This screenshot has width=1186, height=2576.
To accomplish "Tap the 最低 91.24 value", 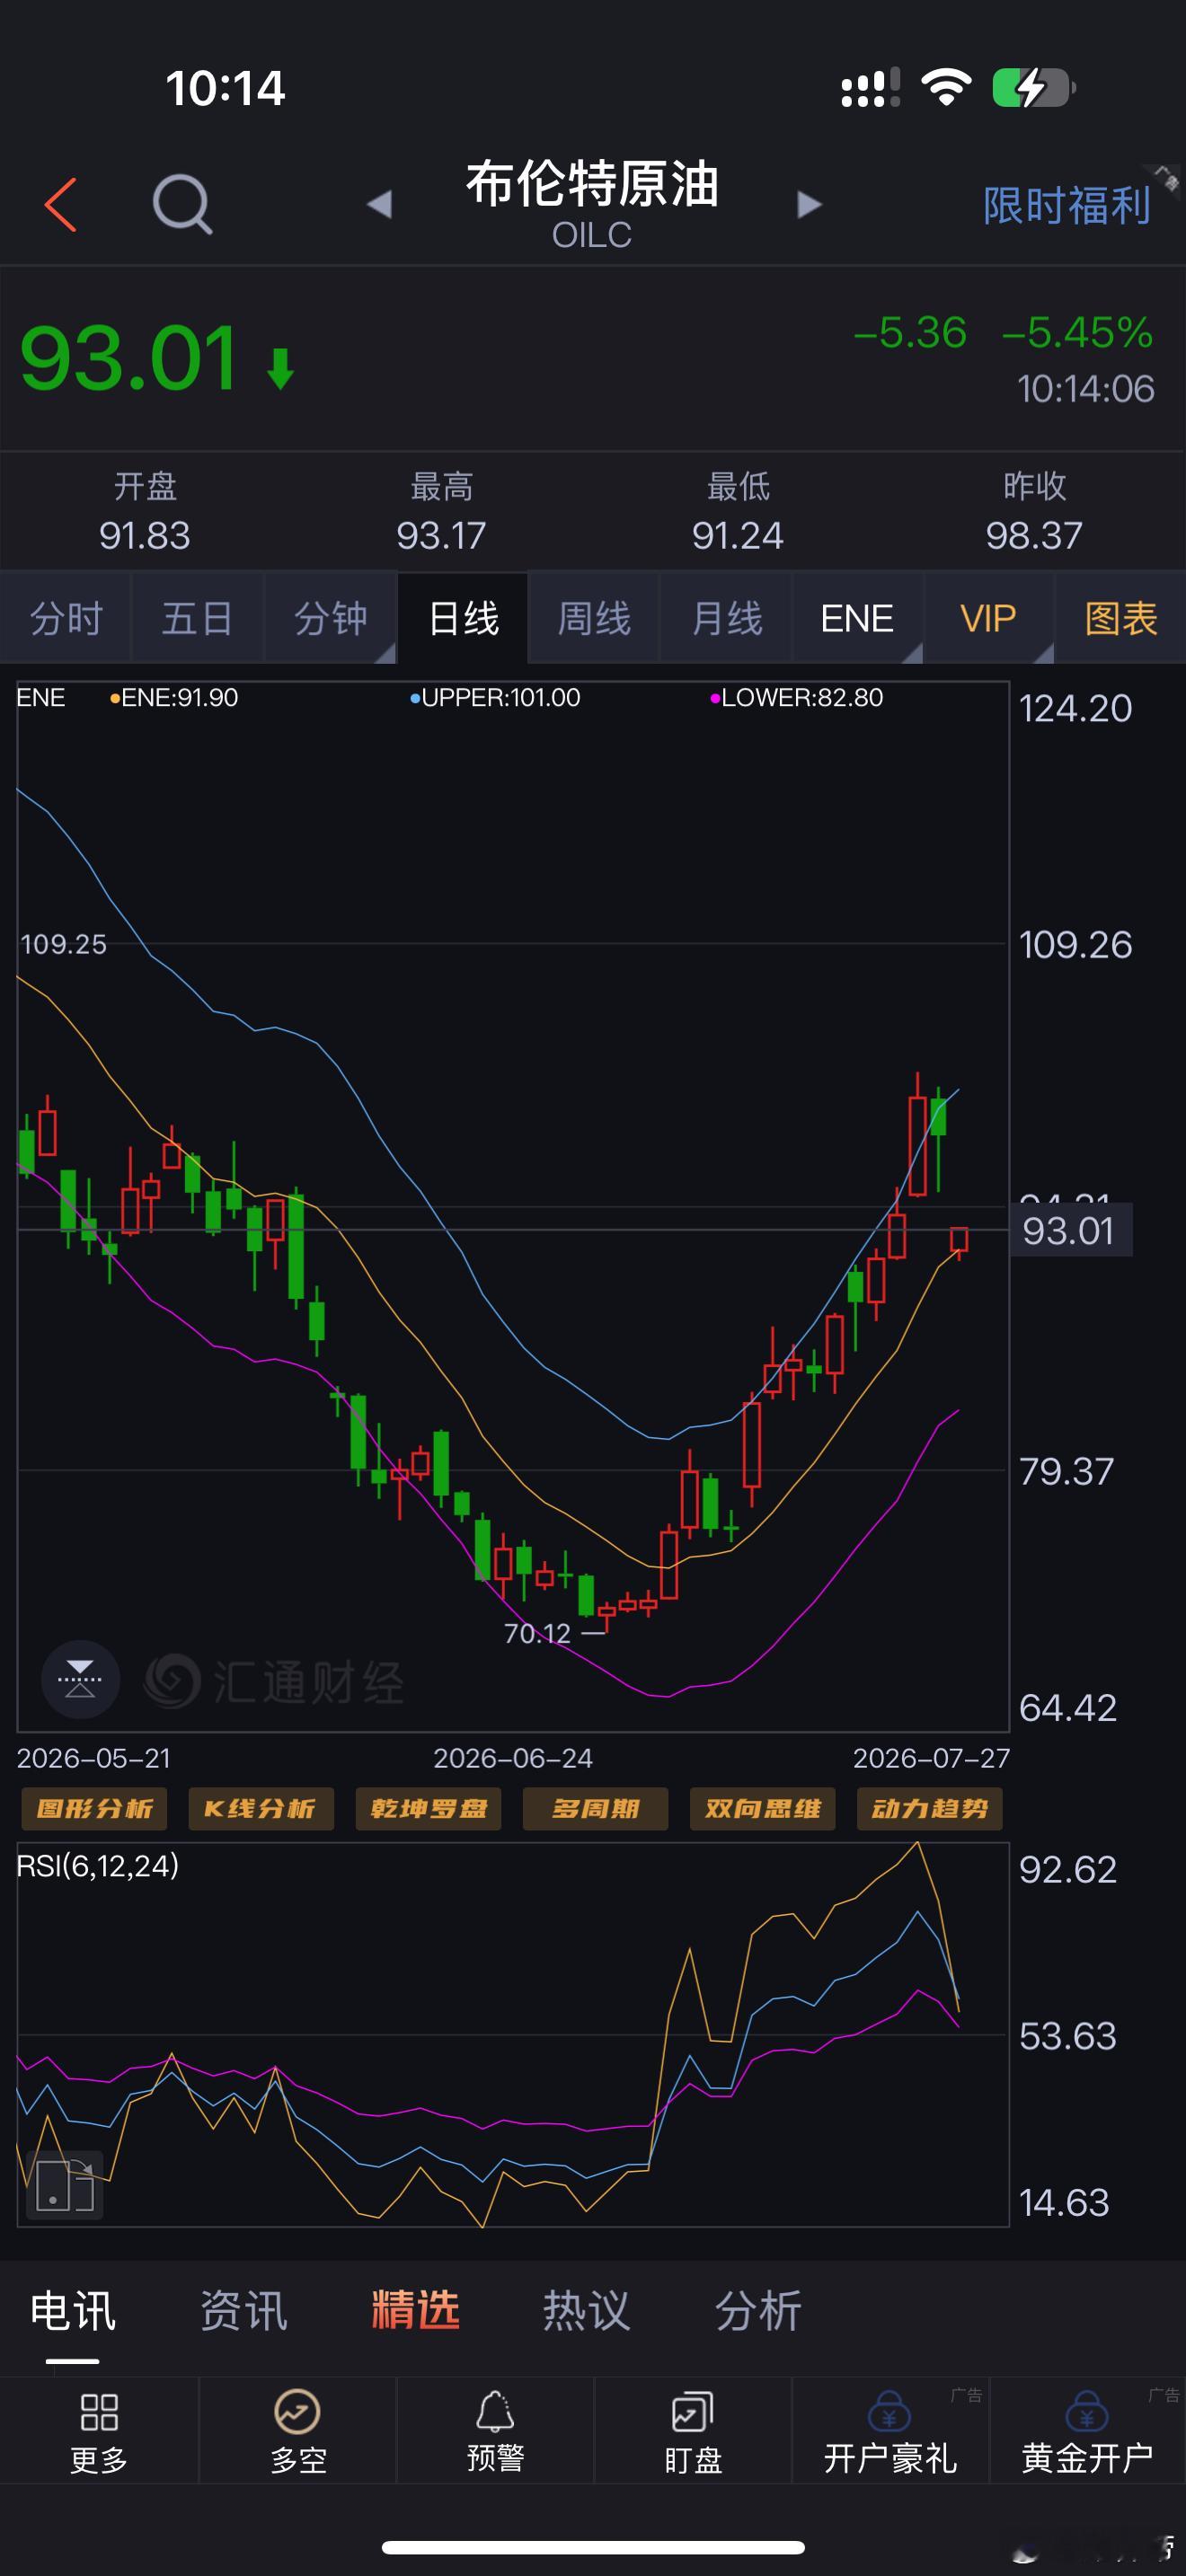I will click(738, 536).
